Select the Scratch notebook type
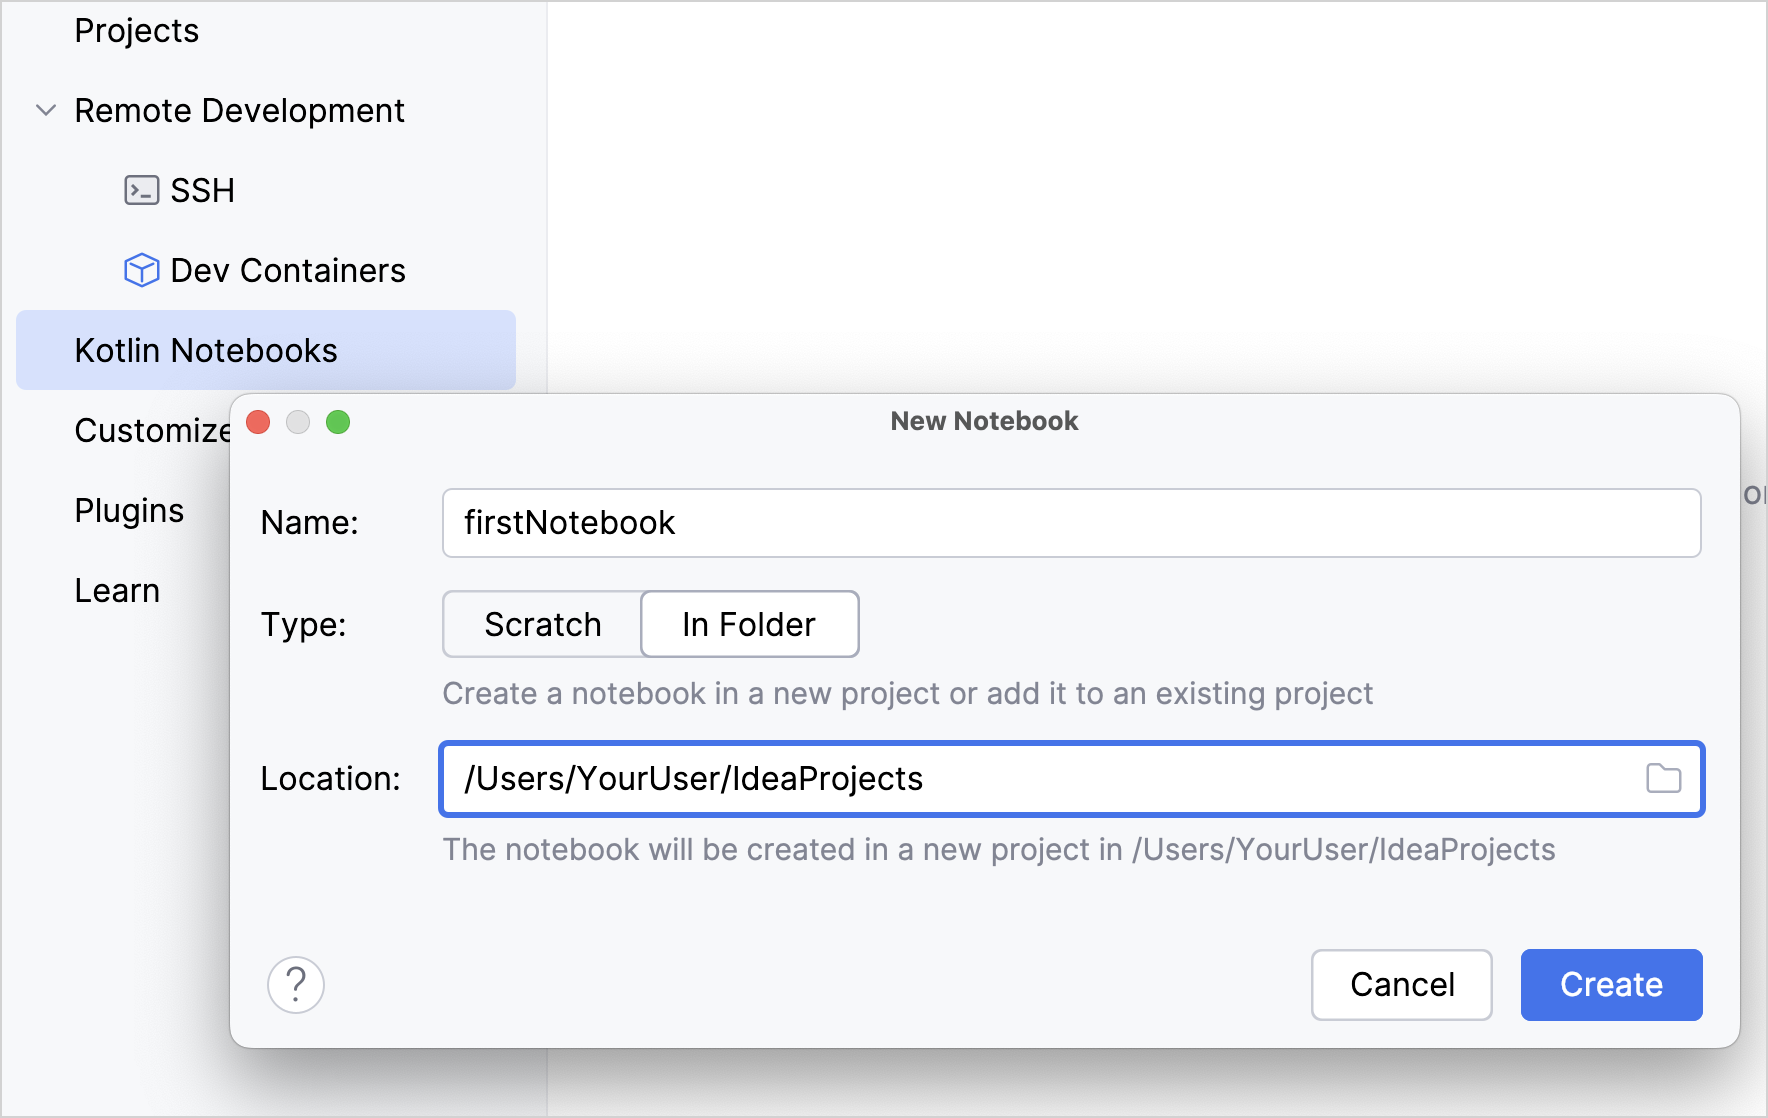 (x=541, y=624)
